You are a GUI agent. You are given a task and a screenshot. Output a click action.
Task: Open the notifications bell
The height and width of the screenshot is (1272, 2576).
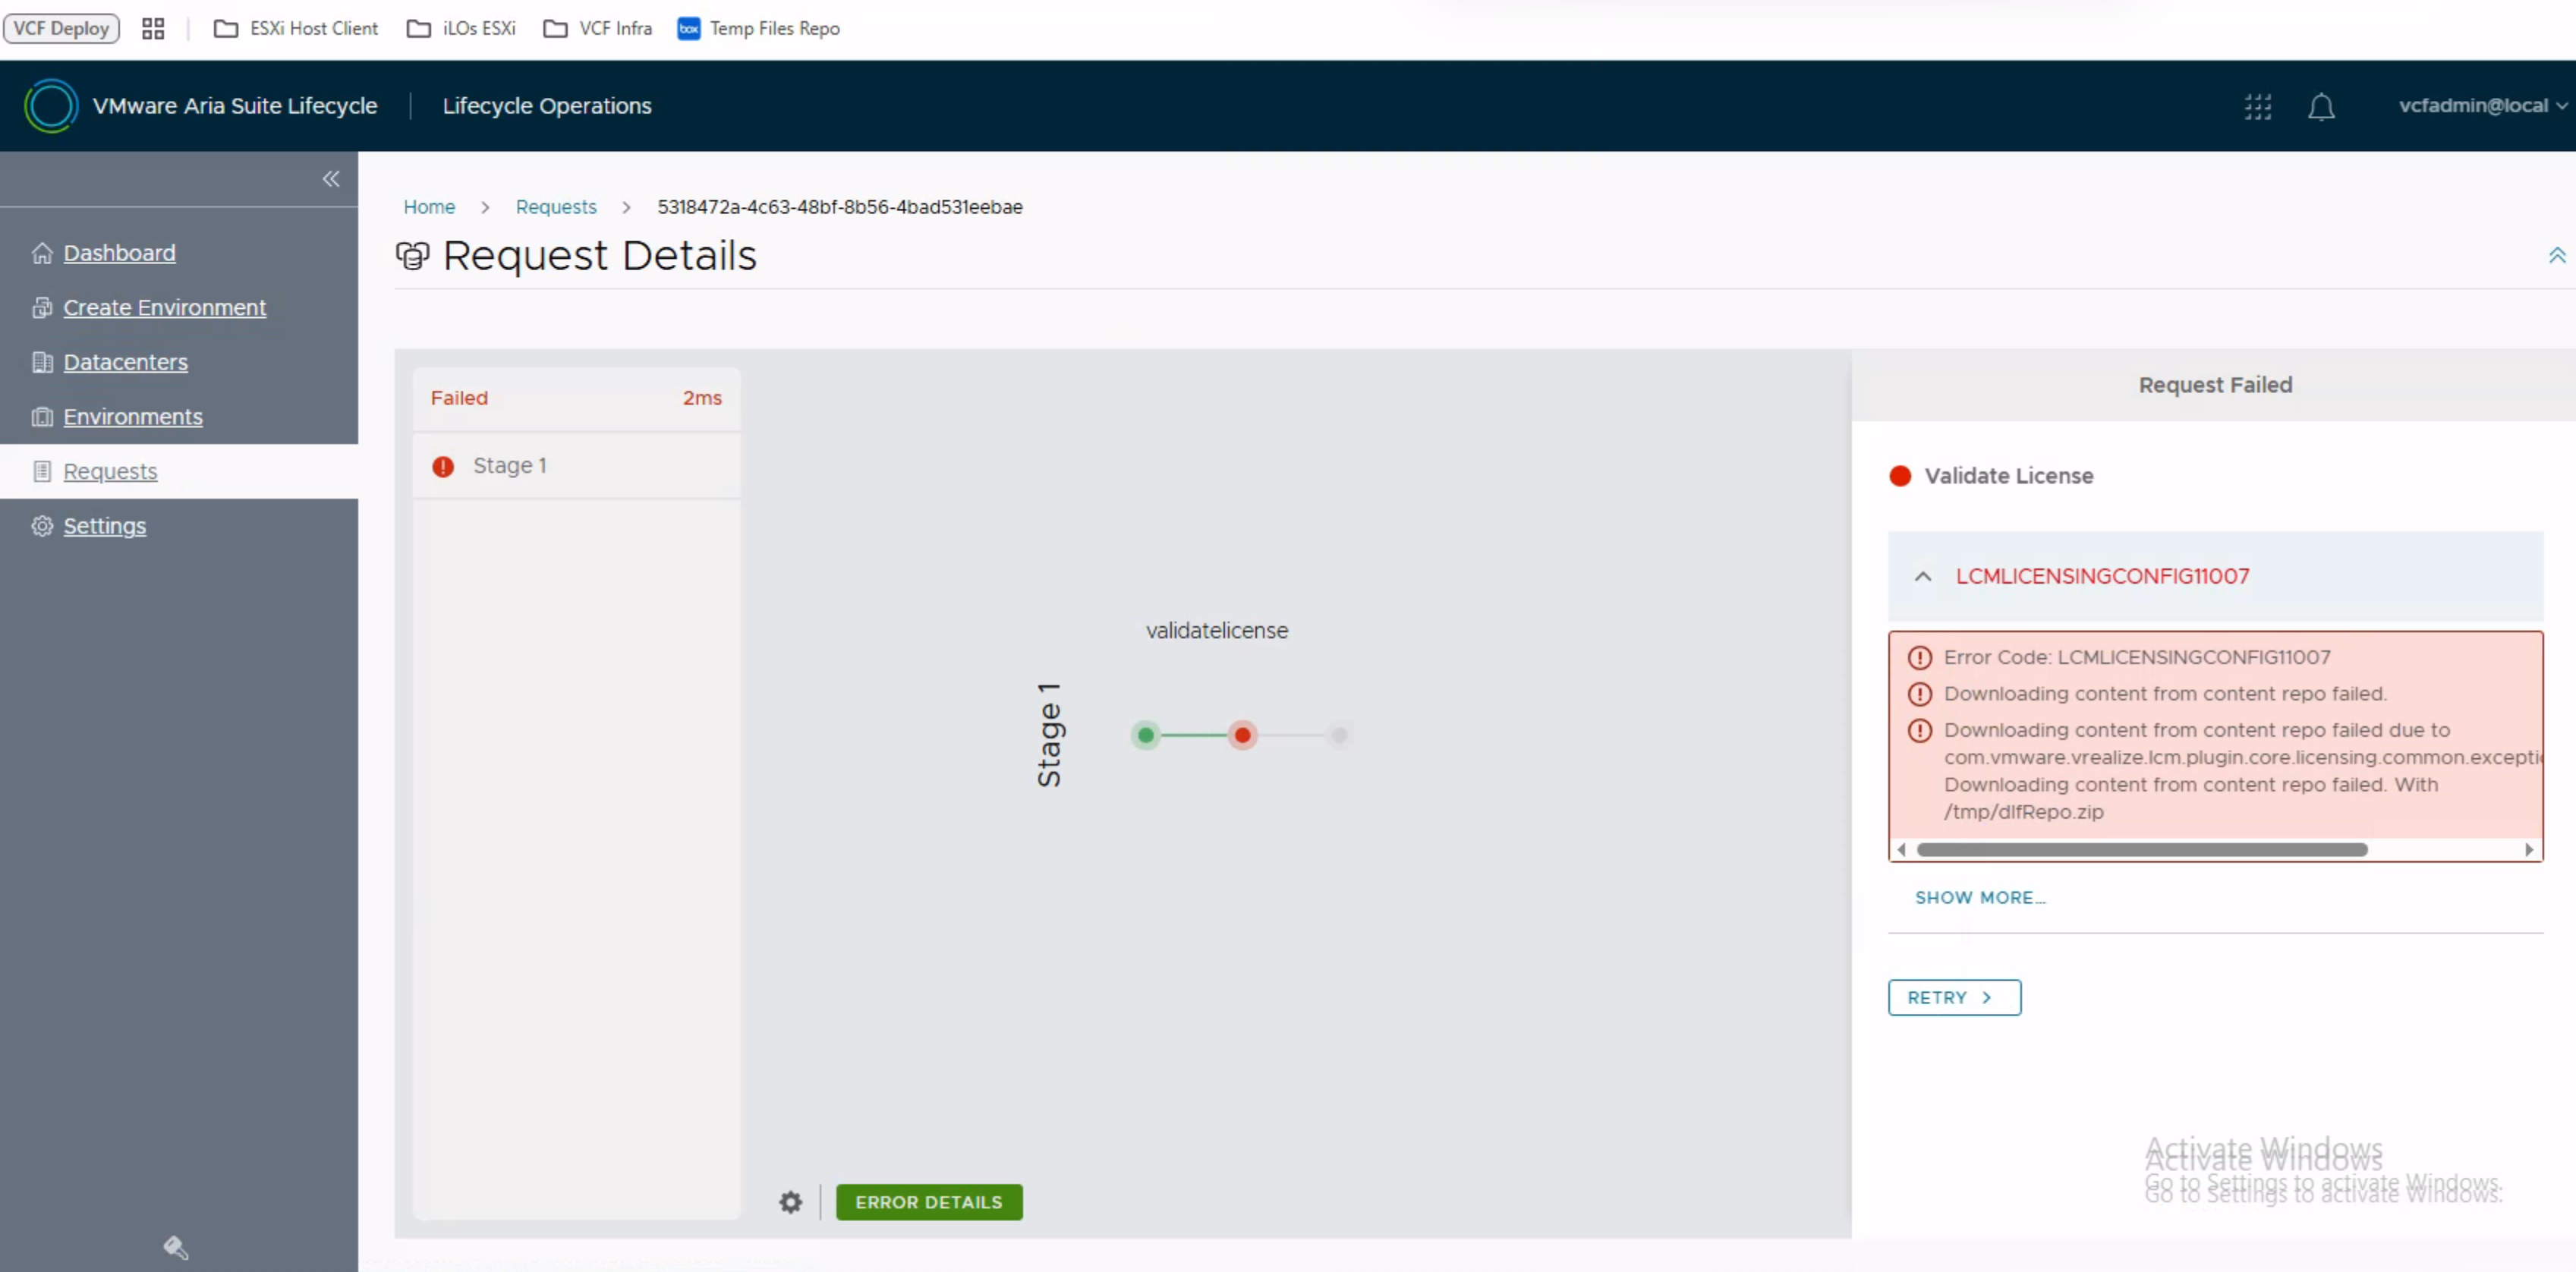[x=2320, y=106]
